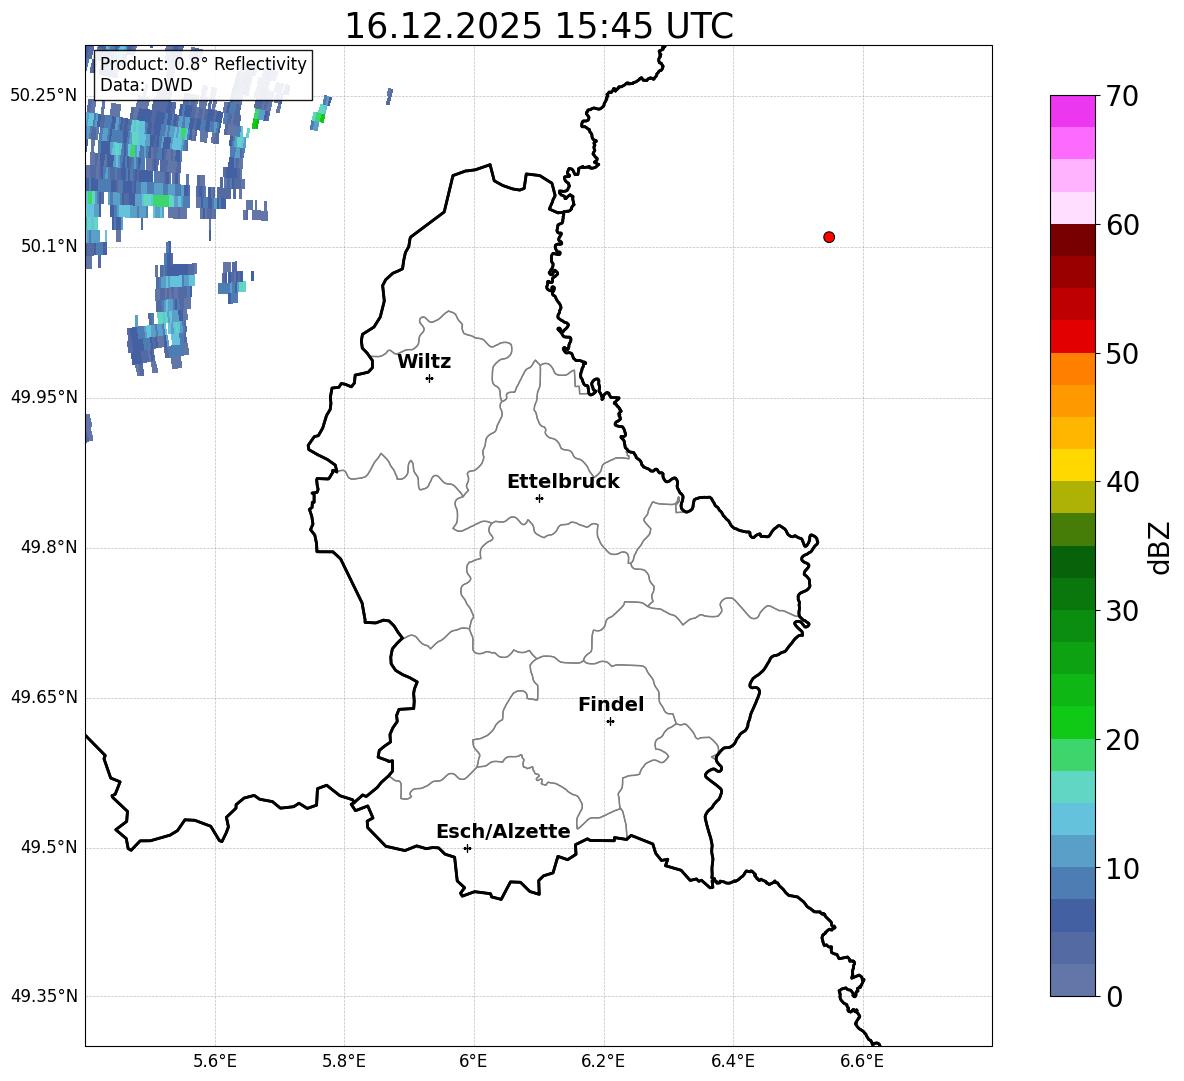Click the colorbar tick label 10
Image resolution: width=1184 pixels, height=1081 pixels.
point(1122,868)
